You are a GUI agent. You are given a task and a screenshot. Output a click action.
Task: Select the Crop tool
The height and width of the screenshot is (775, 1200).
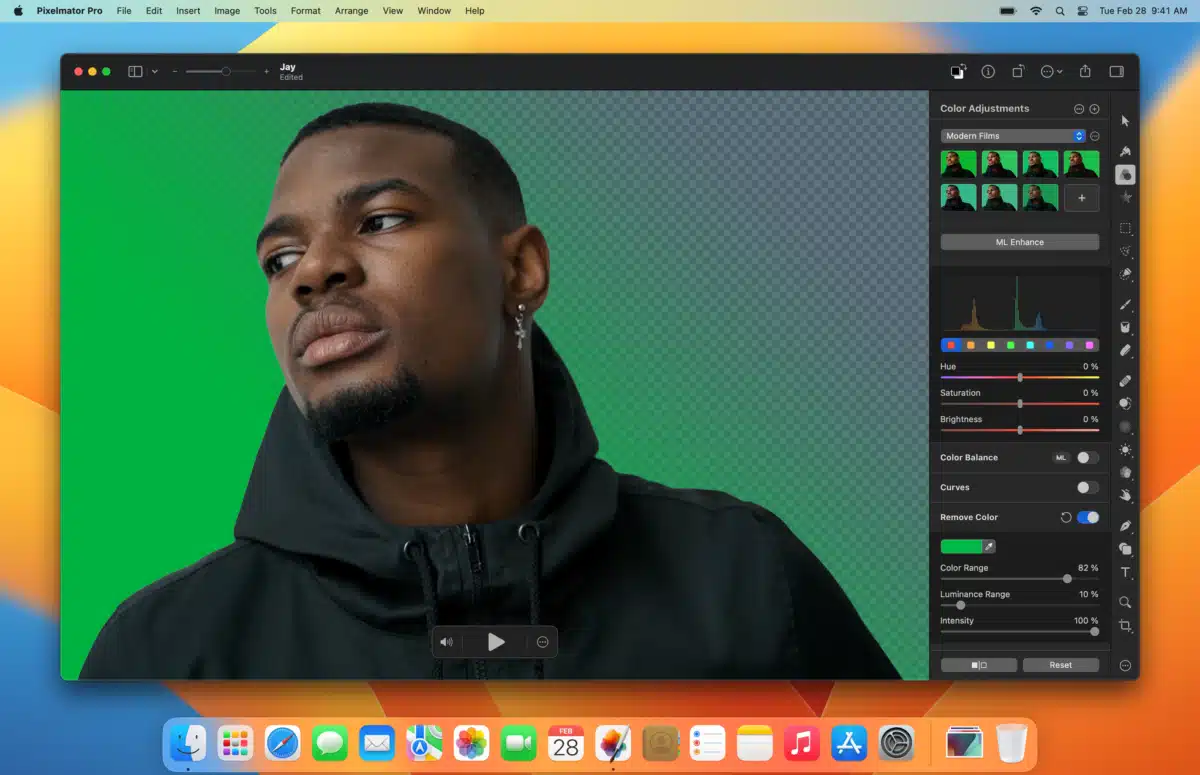pyautogui.click(x=1125, y=626)
